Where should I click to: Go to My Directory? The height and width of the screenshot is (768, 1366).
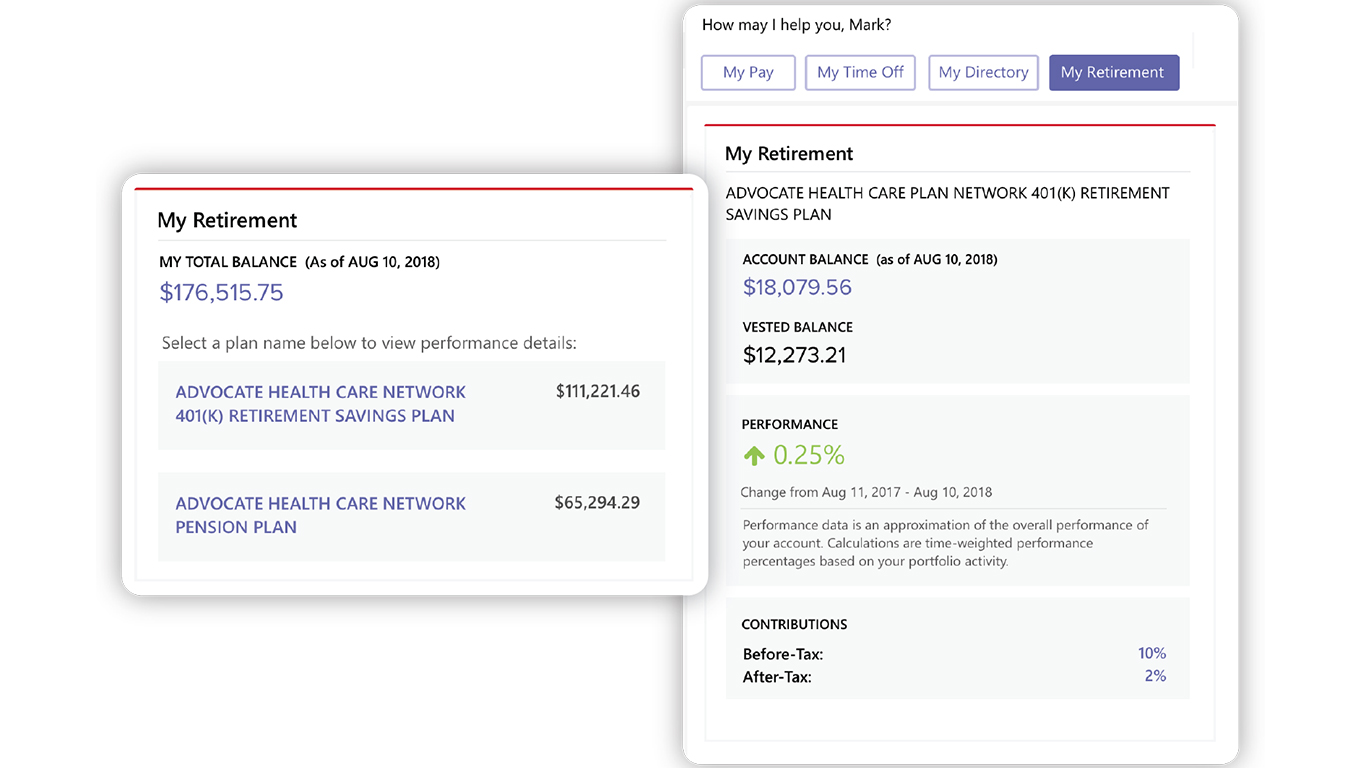[x=983, y=73]
